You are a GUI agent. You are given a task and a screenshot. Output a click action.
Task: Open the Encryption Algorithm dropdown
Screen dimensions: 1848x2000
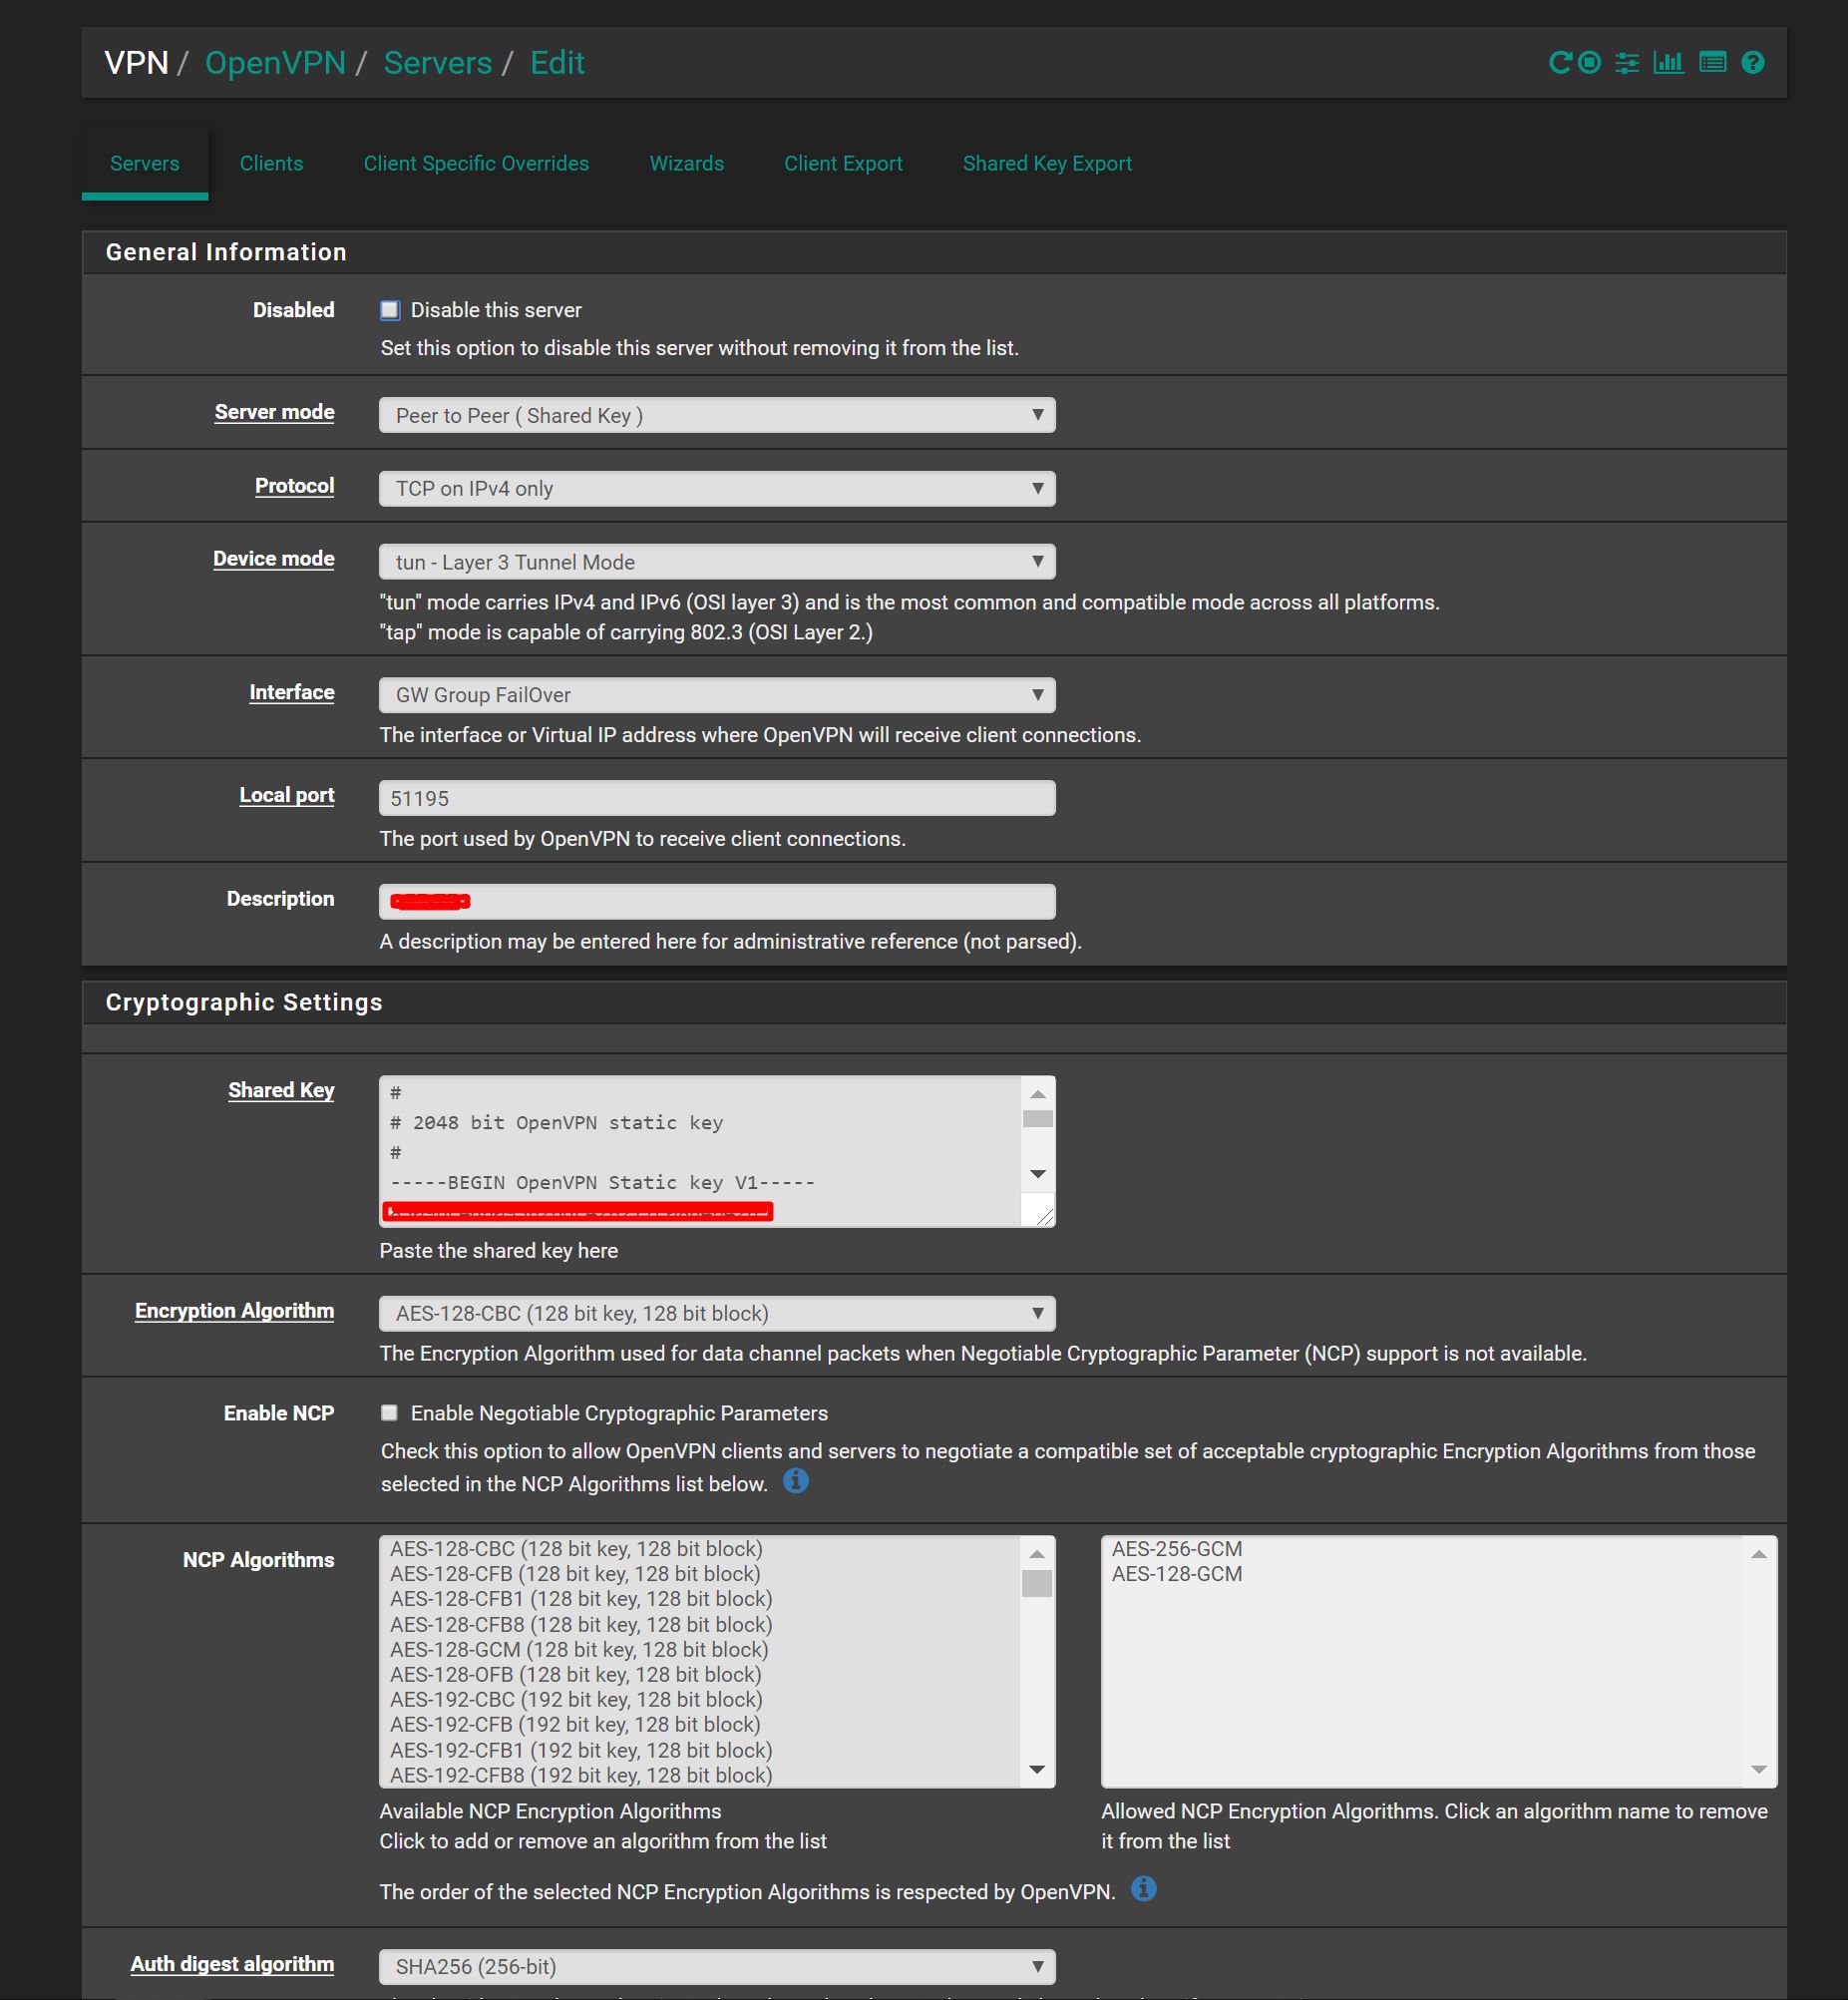[x=716, y=1313]
